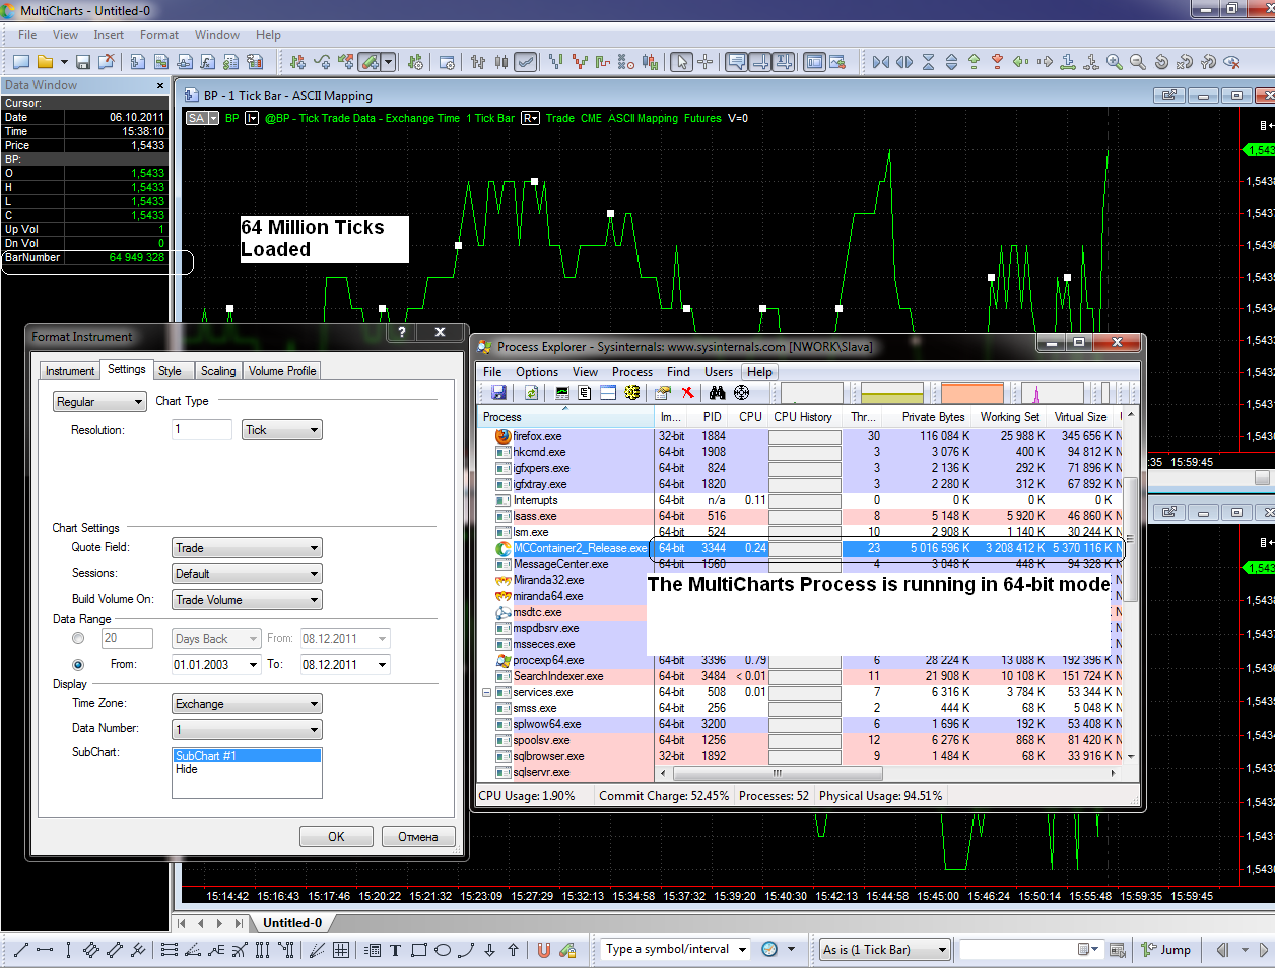Image resolution: width=1275 pixels, height=969 pixels.
Task: Select the Text drawing tool
Action: tap(395, 950)
